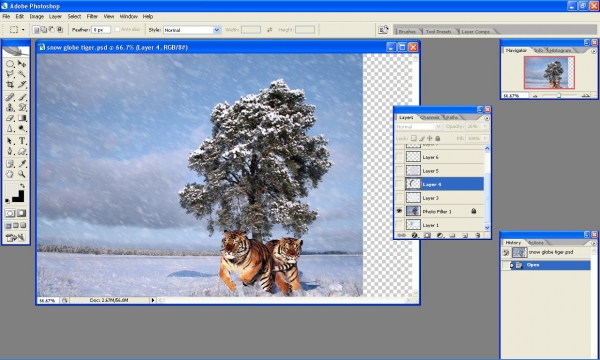Open the Filter menu

(92, 16)
